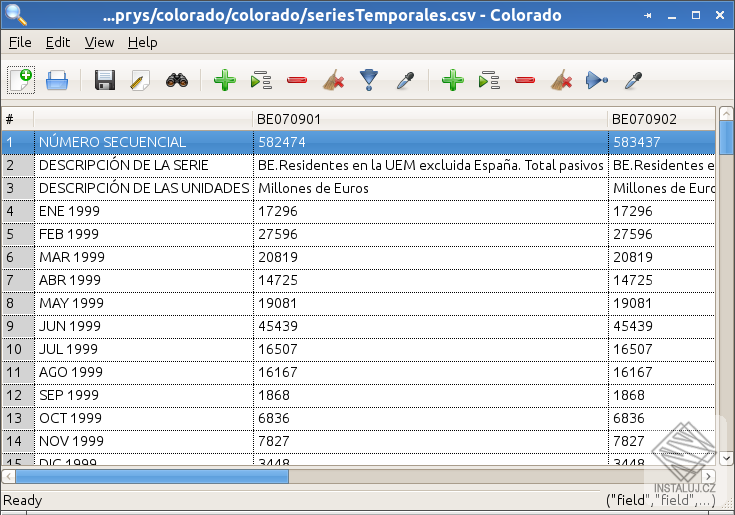This screenshot has height=515, width=735.
Task: Click the first broom clear icon
Action: point(333,80)
